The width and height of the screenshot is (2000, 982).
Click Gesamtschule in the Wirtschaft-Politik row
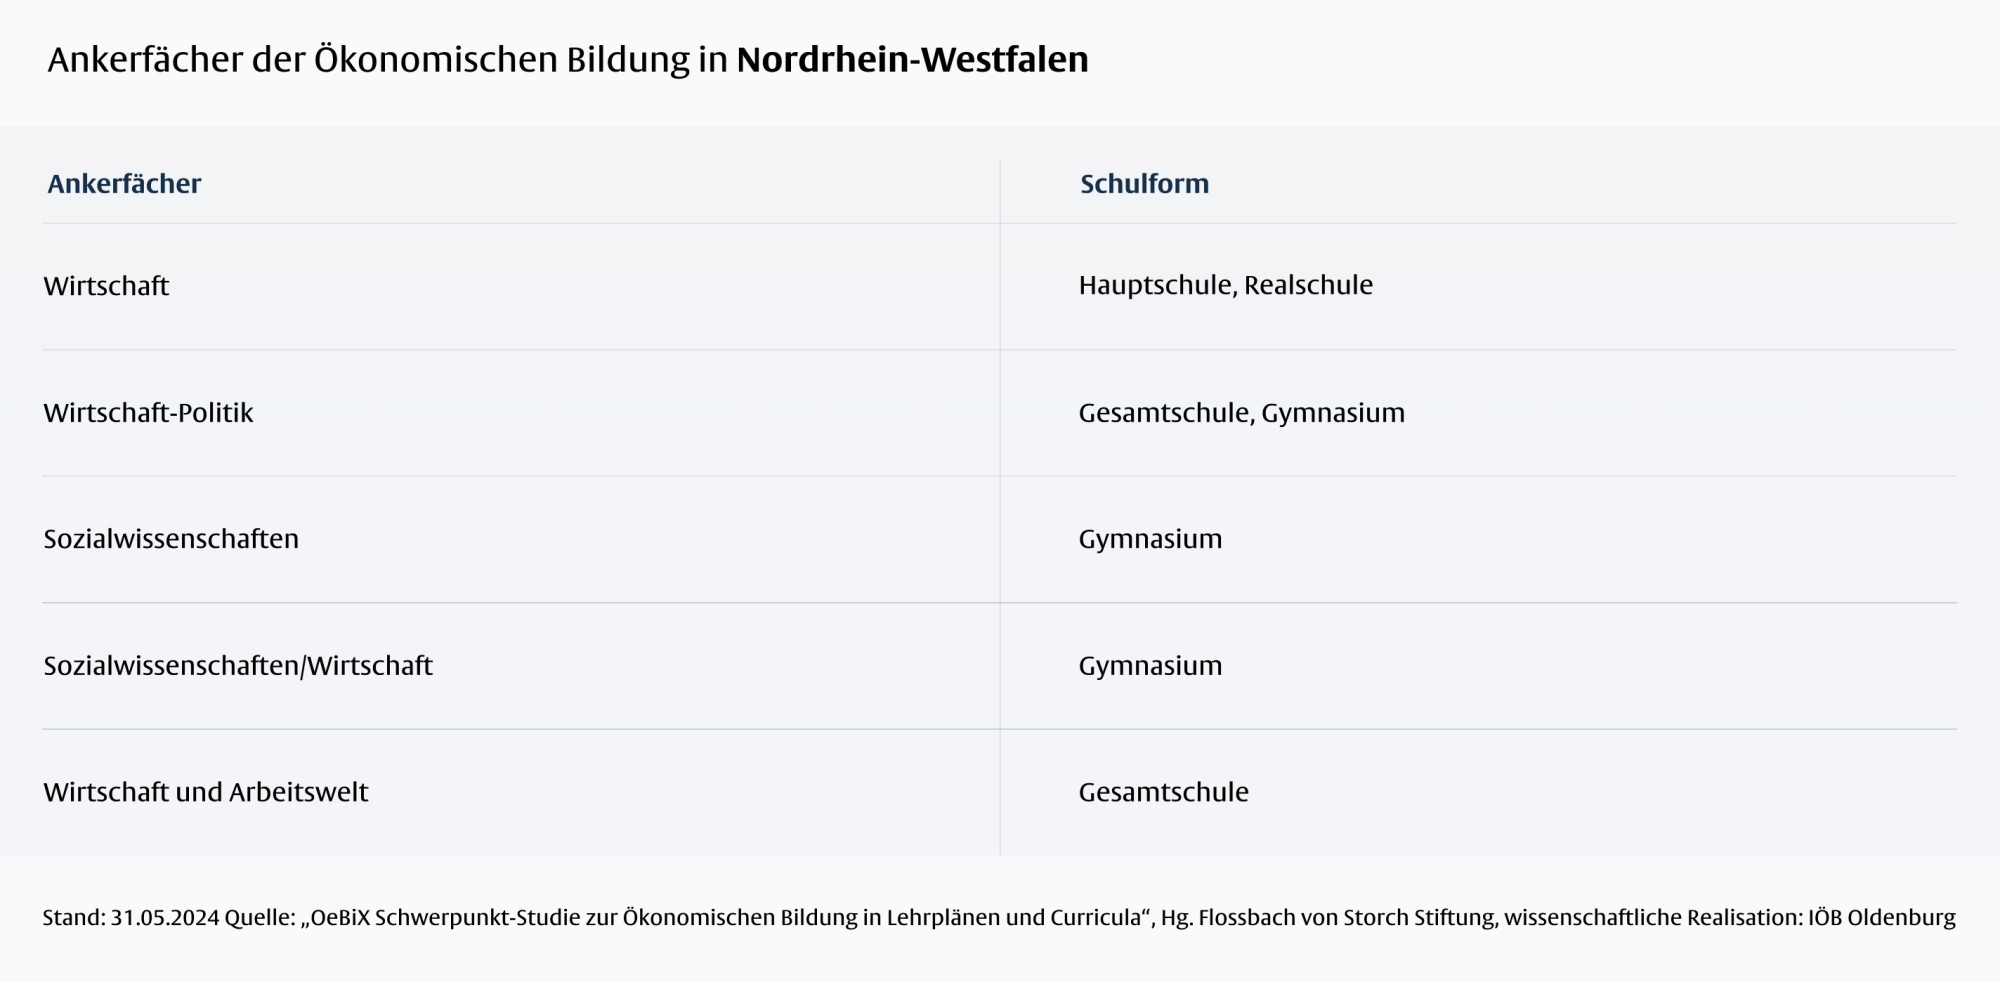[1163, 413]
